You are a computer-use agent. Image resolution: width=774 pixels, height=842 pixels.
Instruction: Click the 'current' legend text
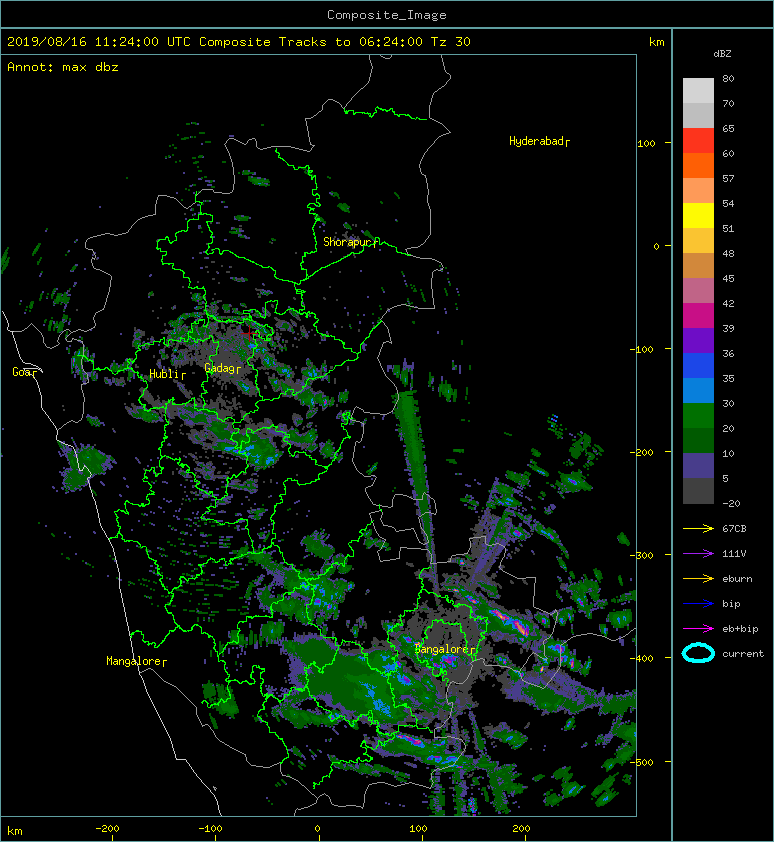[x=743, y=654]
